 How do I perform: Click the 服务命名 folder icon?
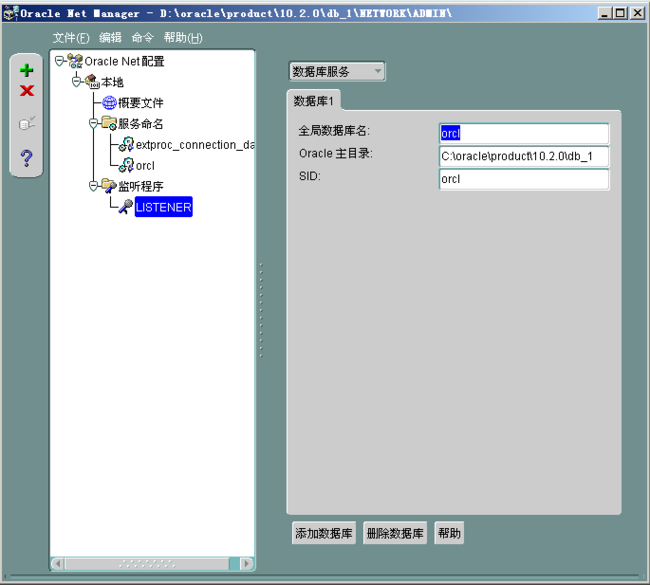109,123
